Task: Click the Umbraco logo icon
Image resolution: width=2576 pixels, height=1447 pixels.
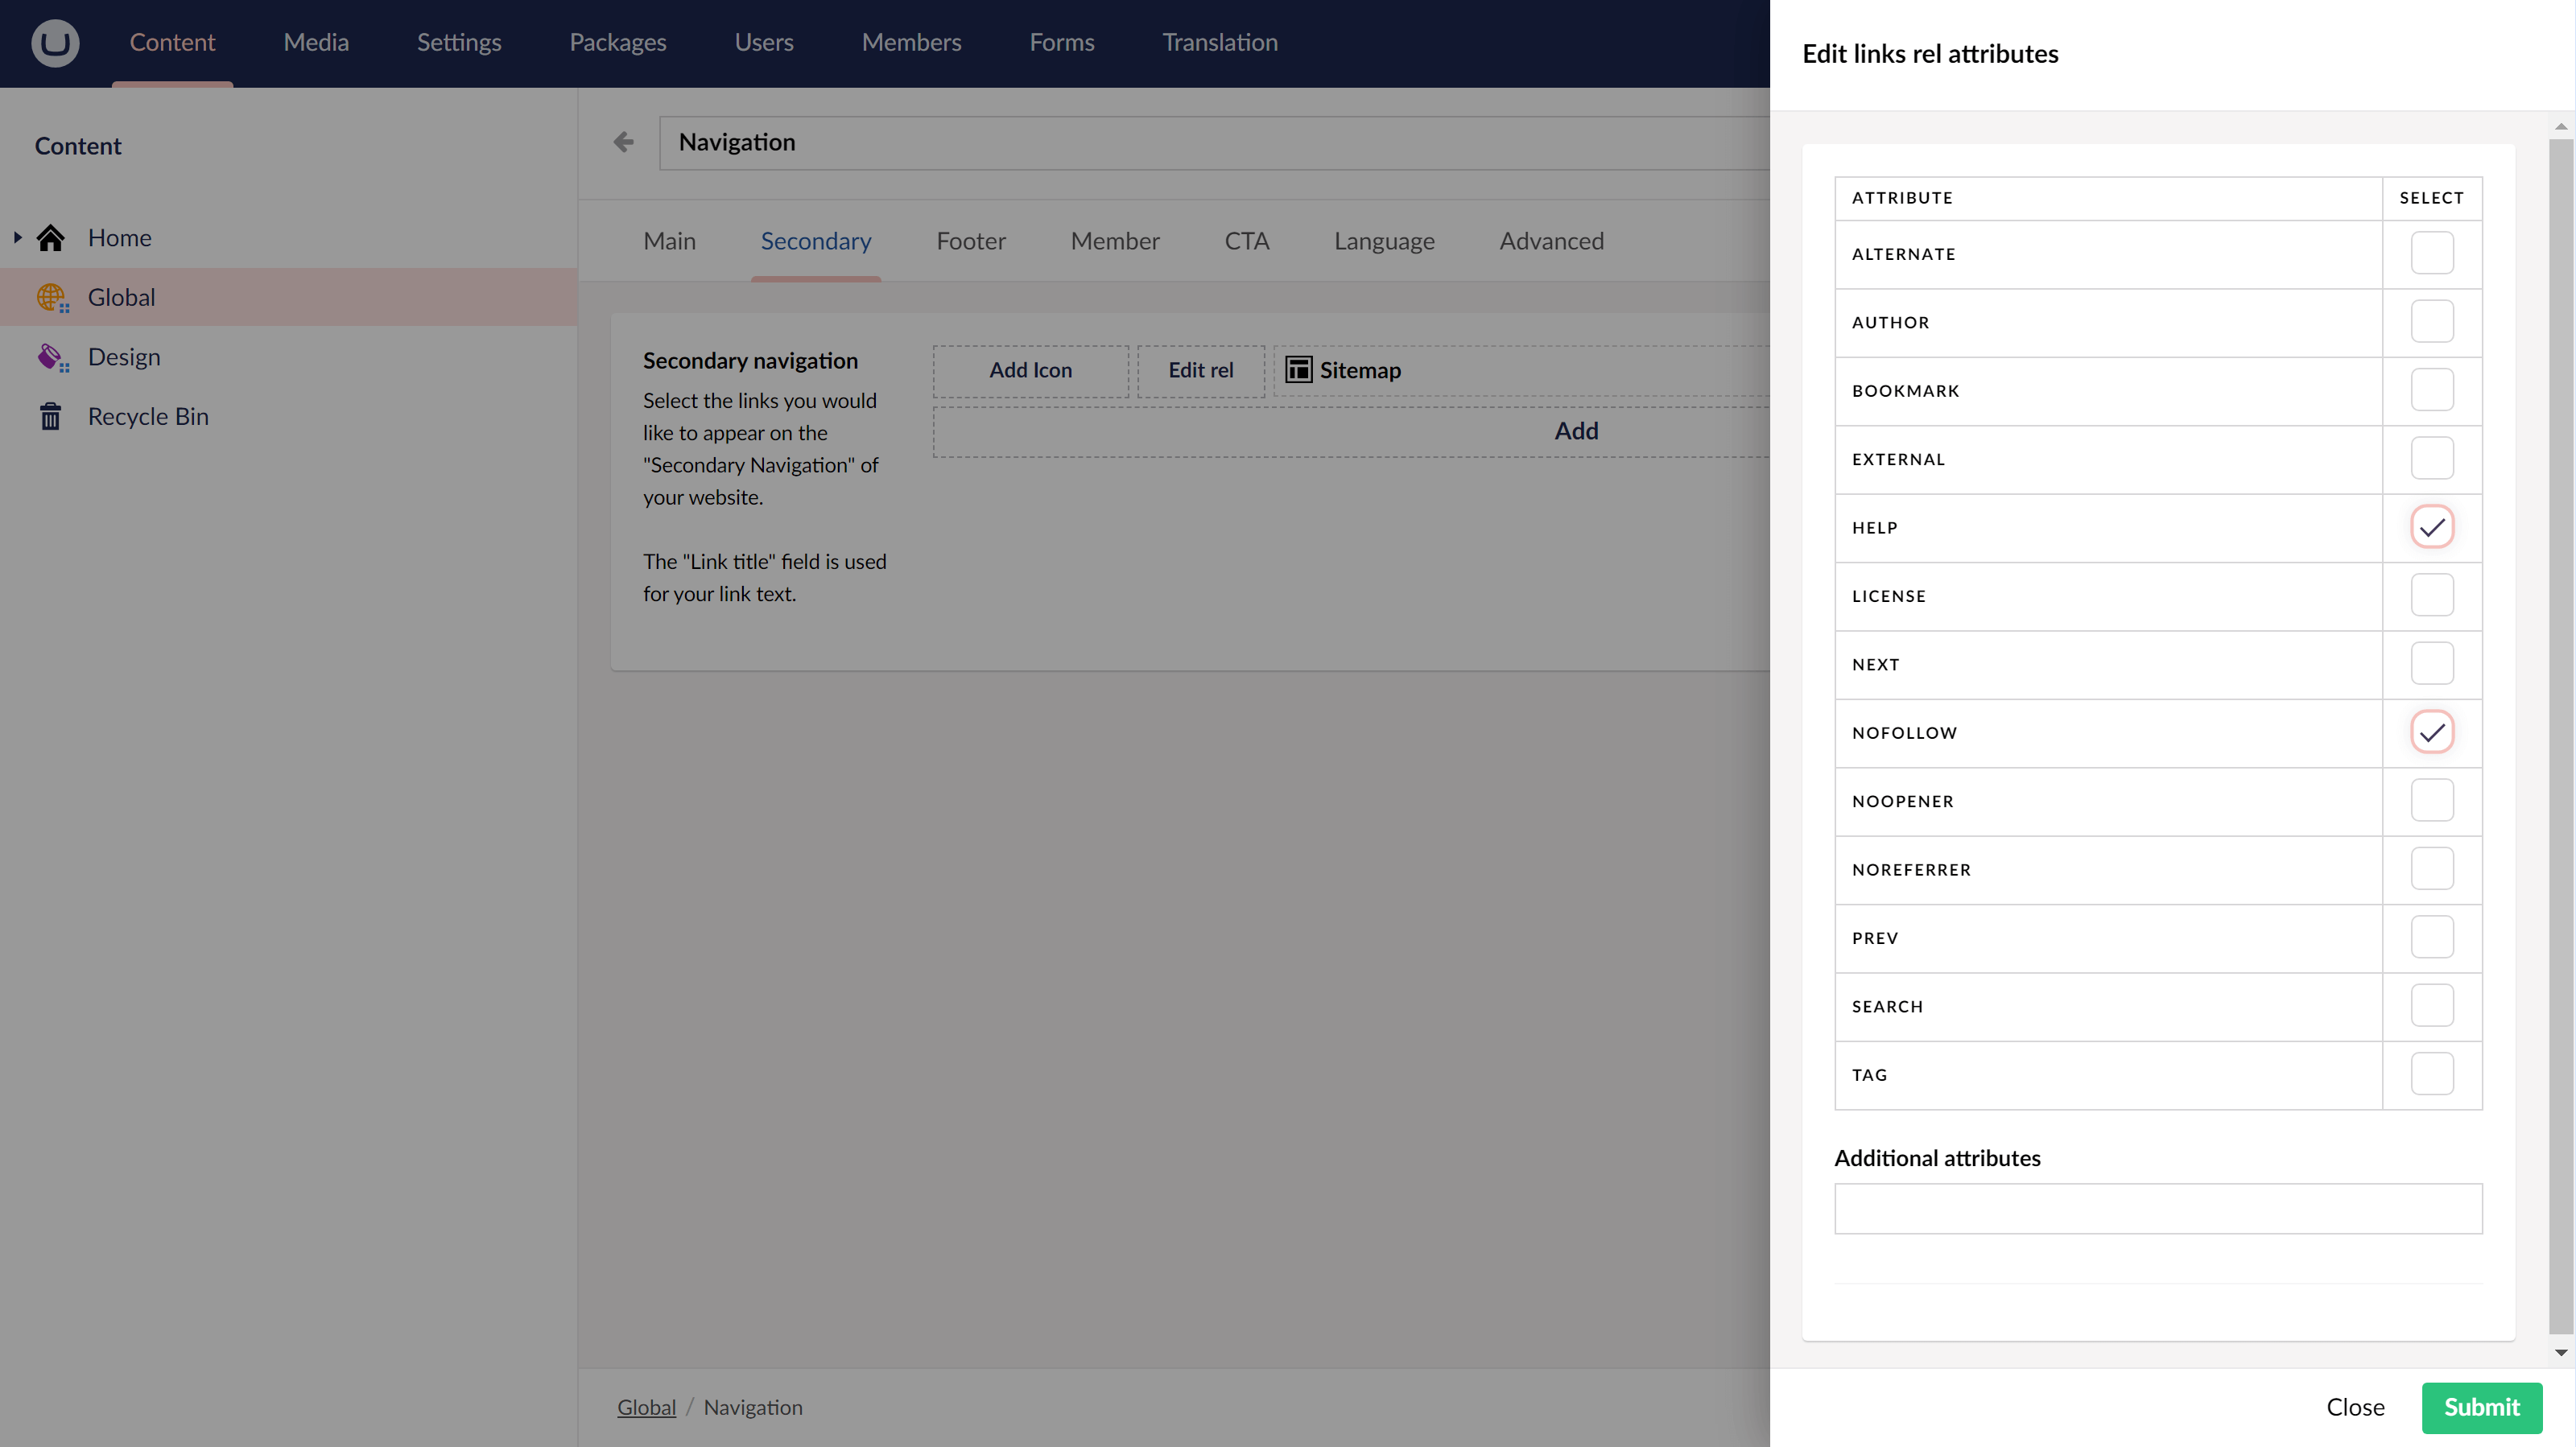Action: coord(55,42)
